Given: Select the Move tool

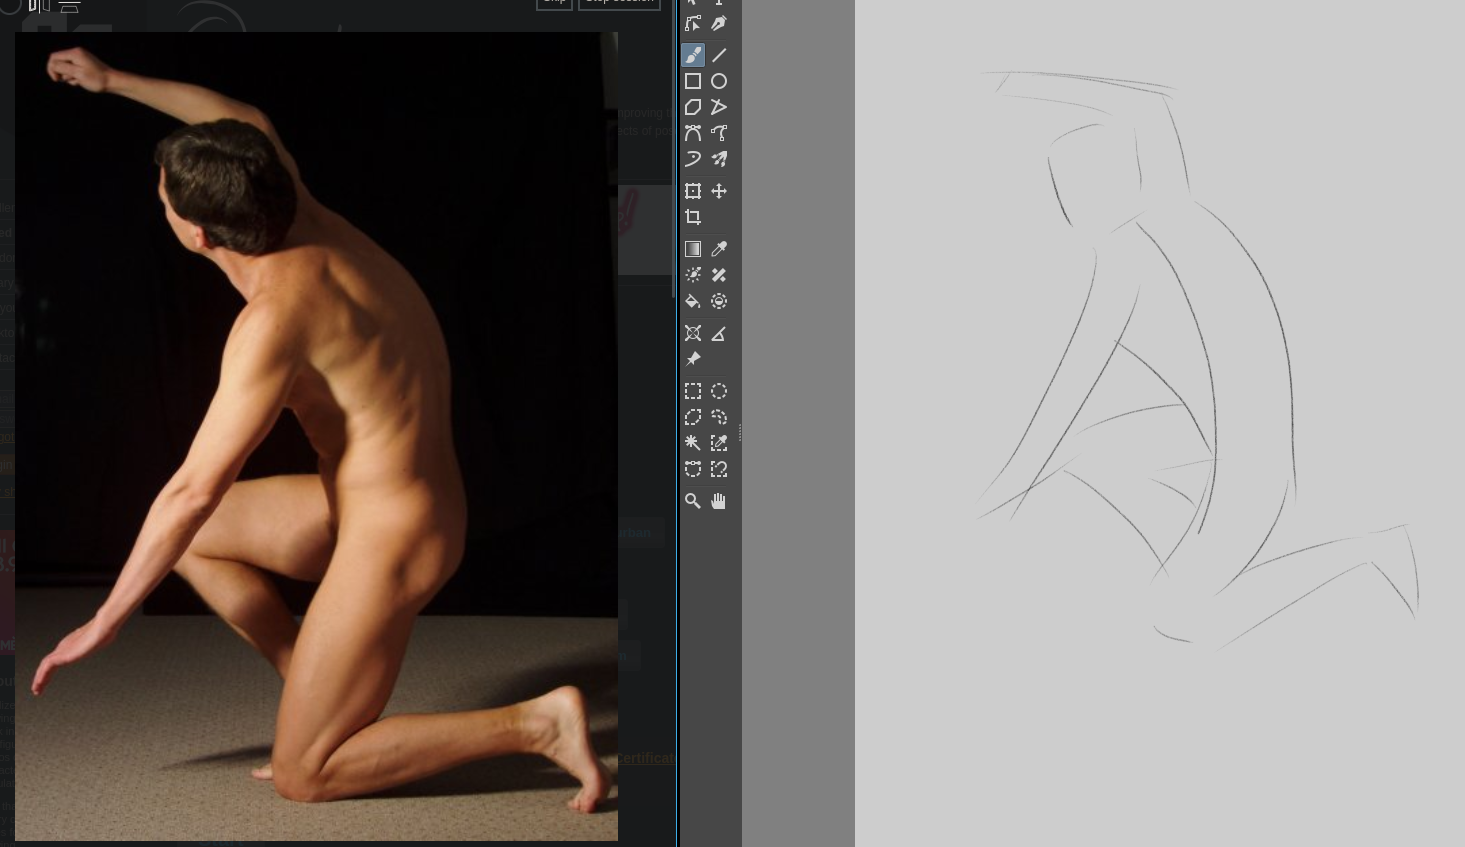Looking at the screenshot, I should point(719,191).
